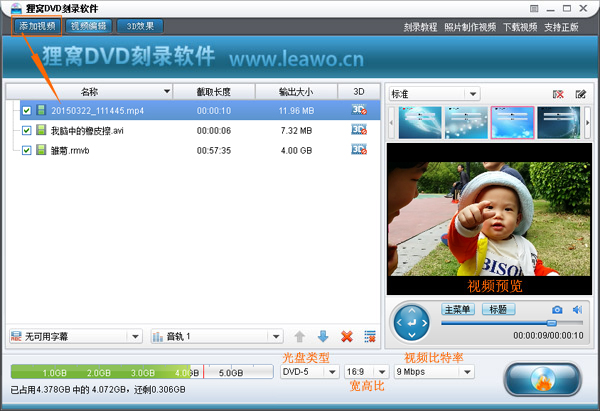Click the 添加视频 button

coord(37,26)
